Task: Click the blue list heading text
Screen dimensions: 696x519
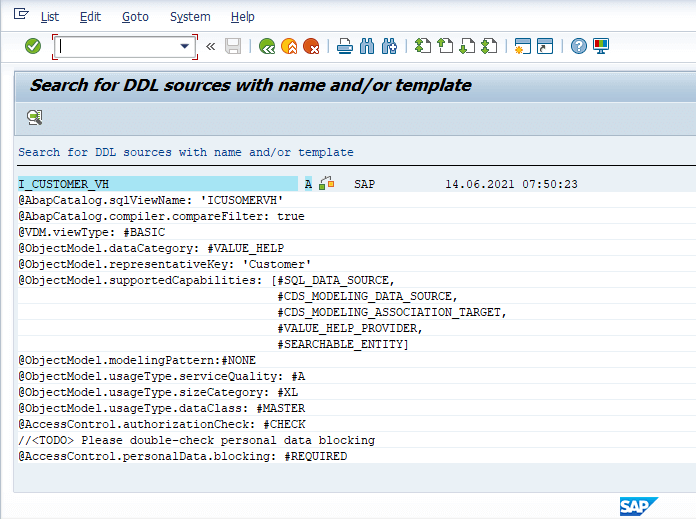Action: click(186, 152)
